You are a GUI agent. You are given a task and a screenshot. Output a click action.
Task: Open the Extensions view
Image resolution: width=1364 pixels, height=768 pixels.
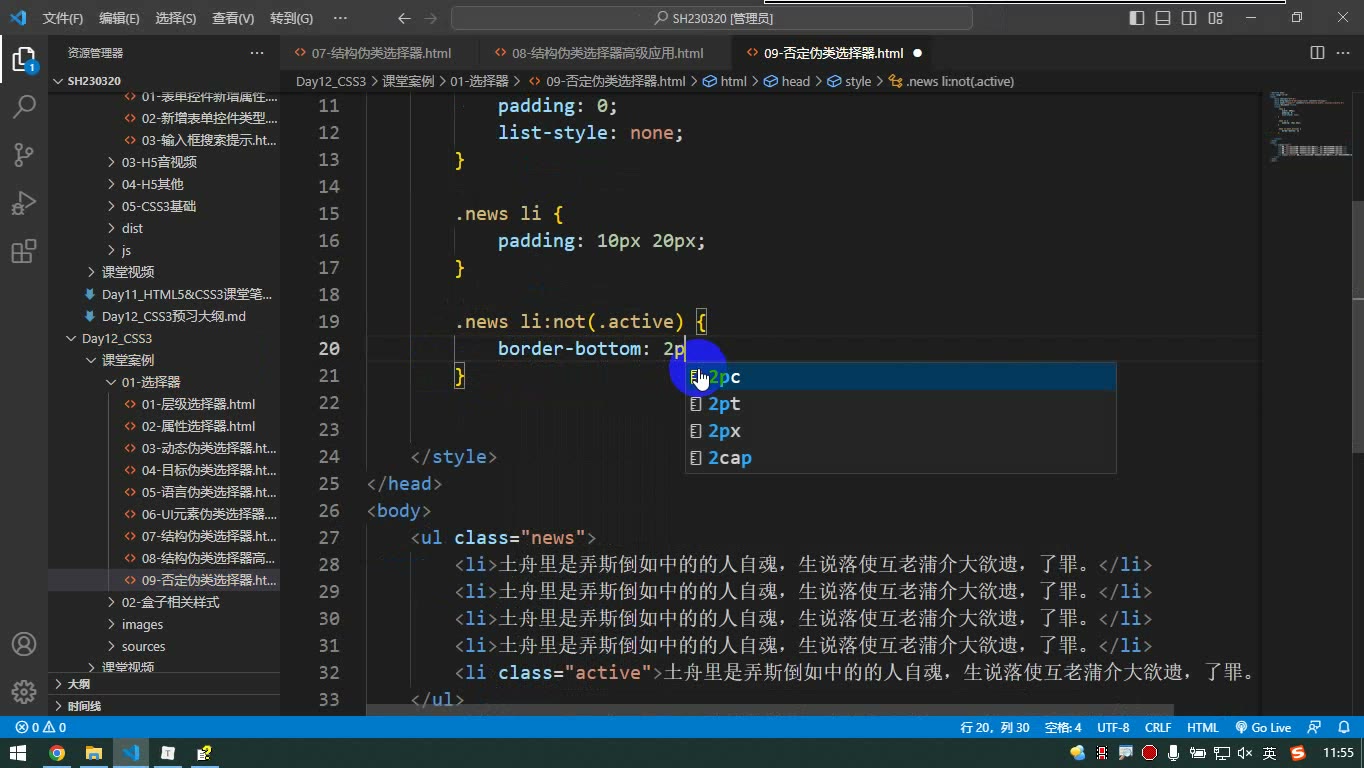24,250
